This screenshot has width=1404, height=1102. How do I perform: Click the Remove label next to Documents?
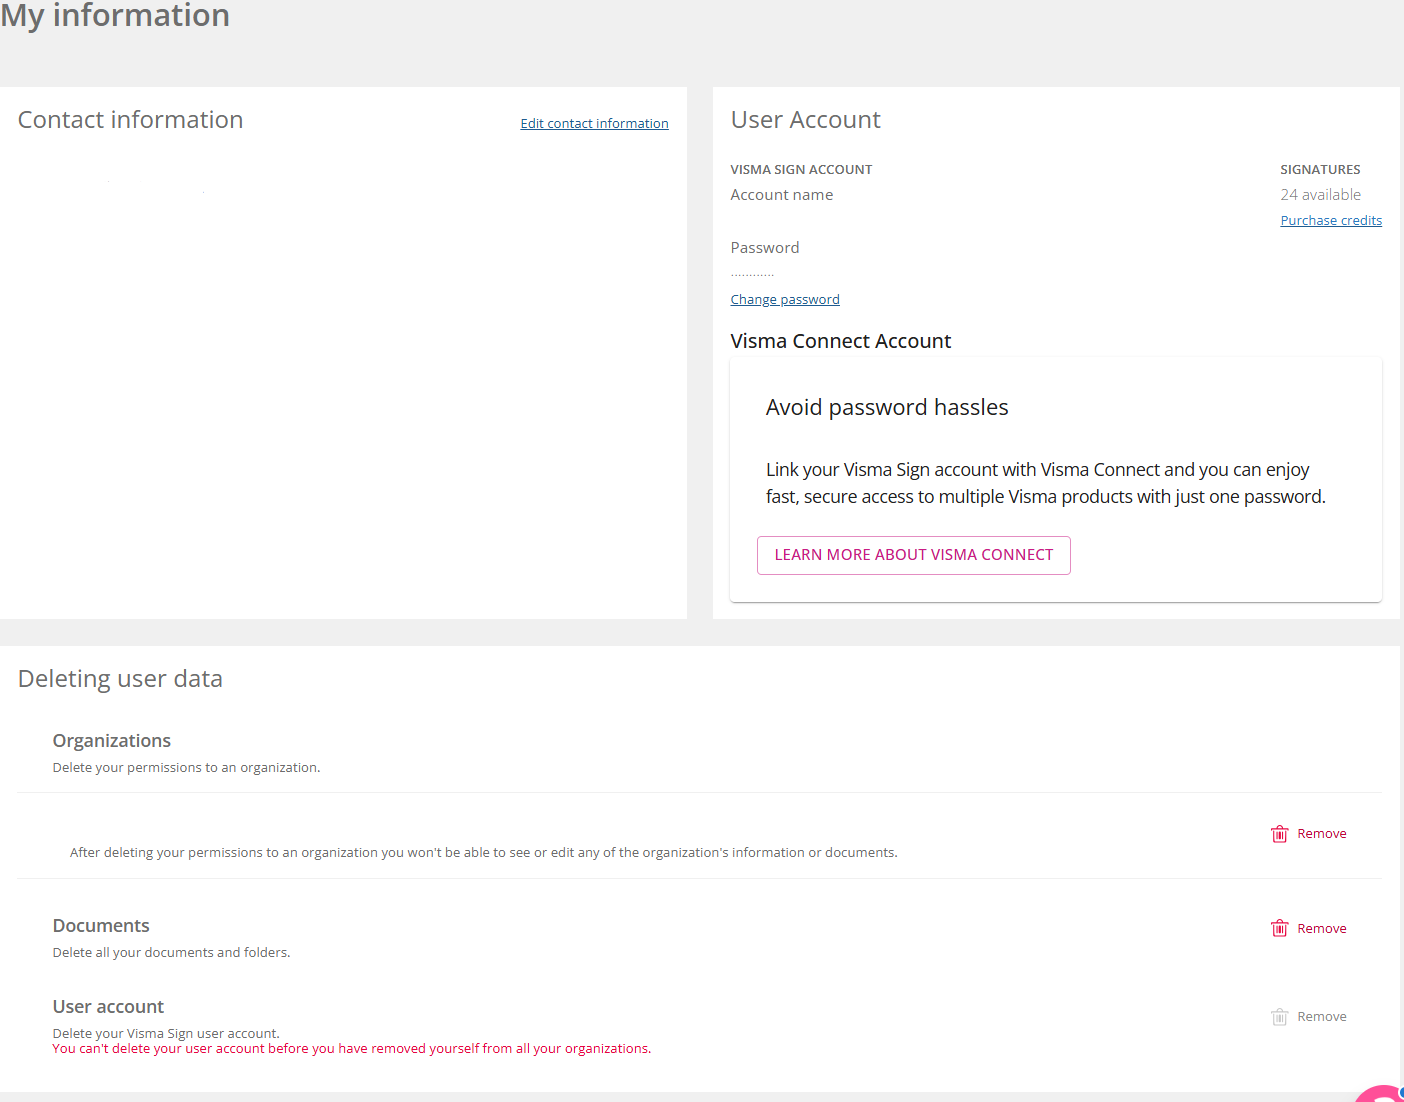pyautogui.click(x=1321, y=929)
